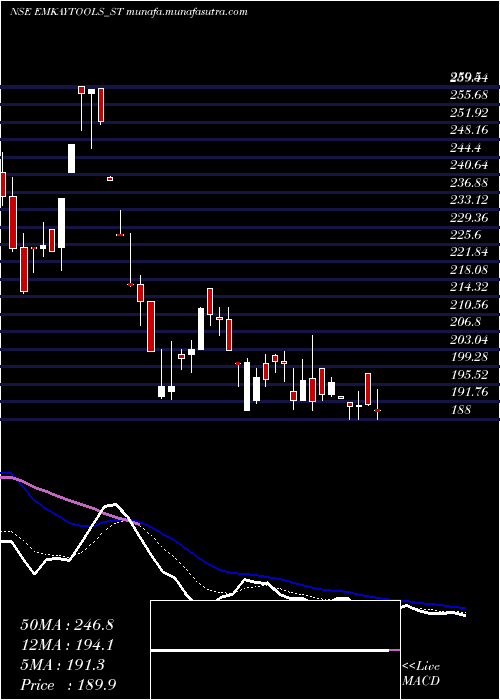Select the 214.32 price level label
The height and width of the screenshot is (700, 500).
[468, 287]
